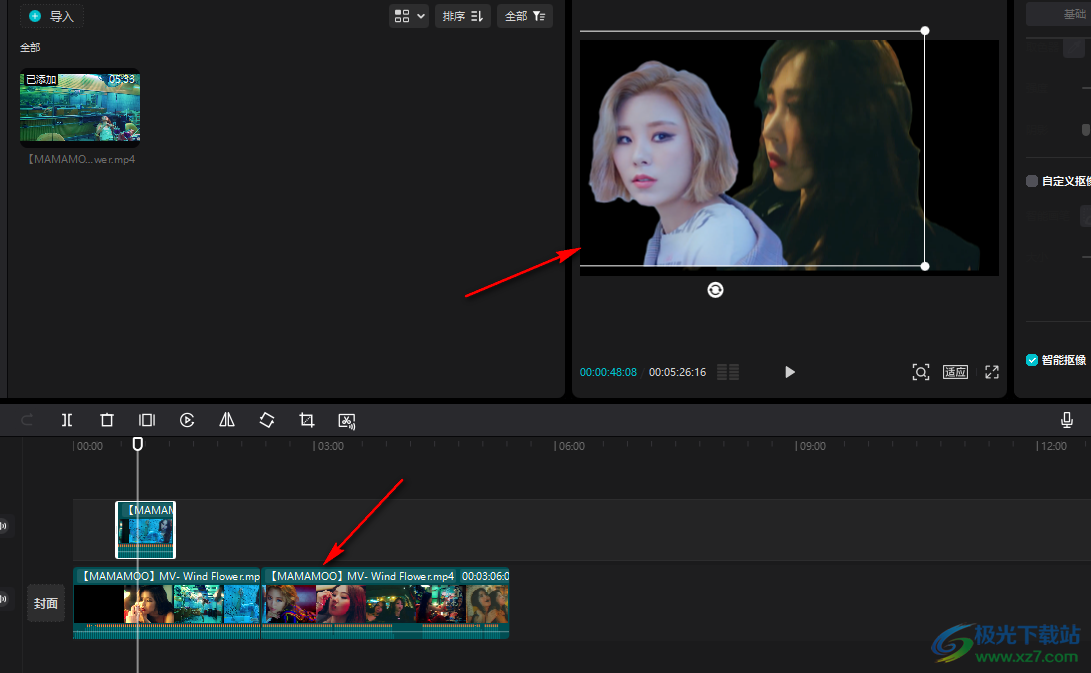Open the preview grid layout icon
The image size is (1091, 673).
[728, 372]
